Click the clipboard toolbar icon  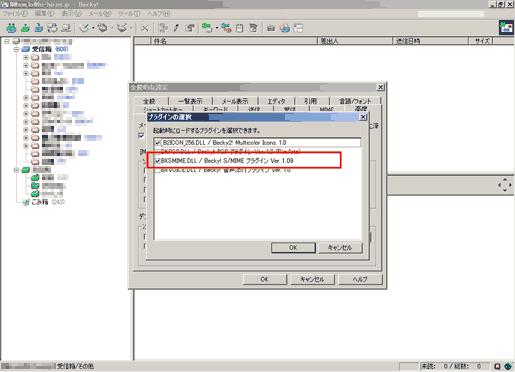[x=239, y=28]
